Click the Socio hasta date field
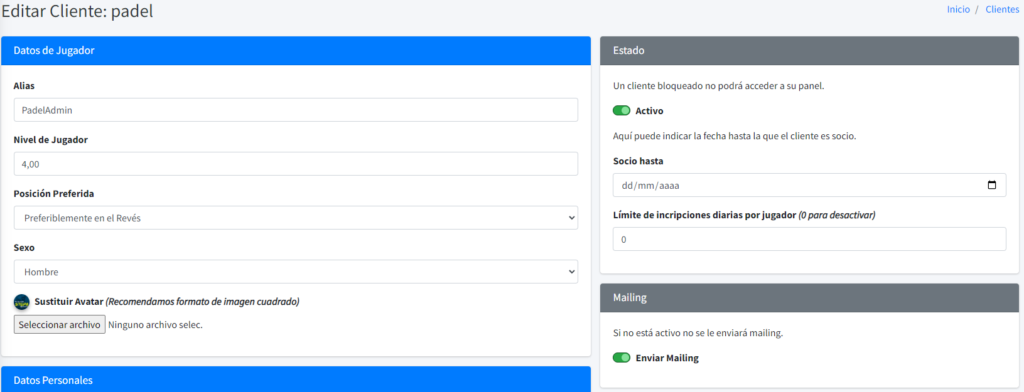The height and width of the screenshot is (392, 1024). point(809,185)
